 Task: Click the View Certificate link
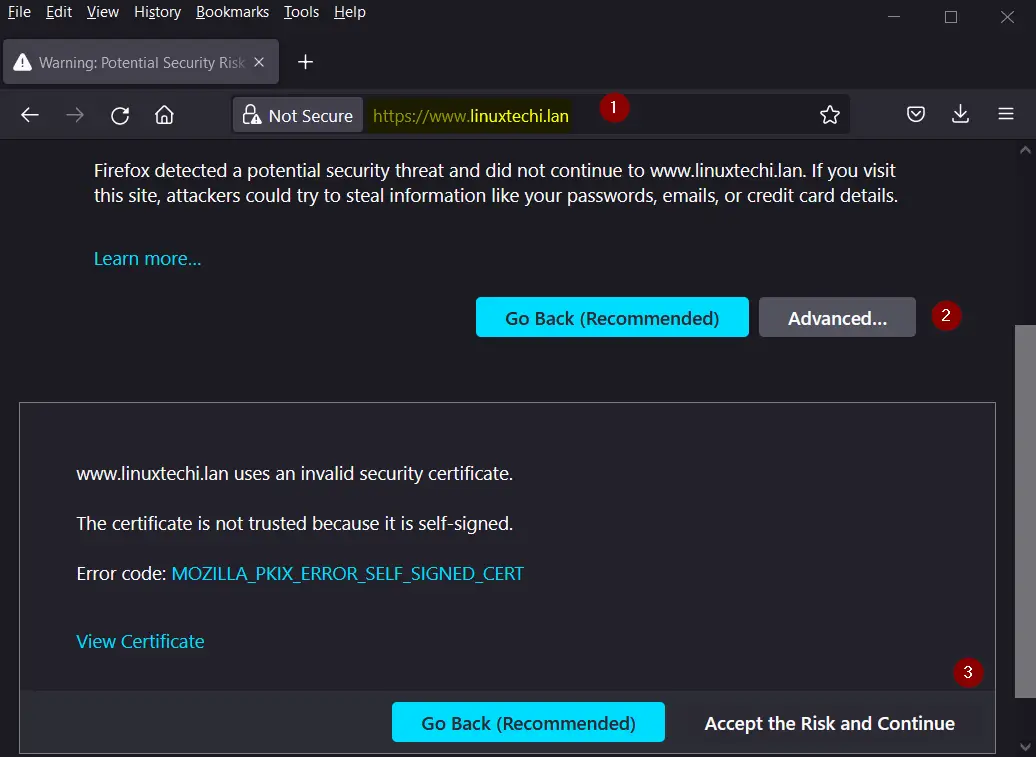140,642
